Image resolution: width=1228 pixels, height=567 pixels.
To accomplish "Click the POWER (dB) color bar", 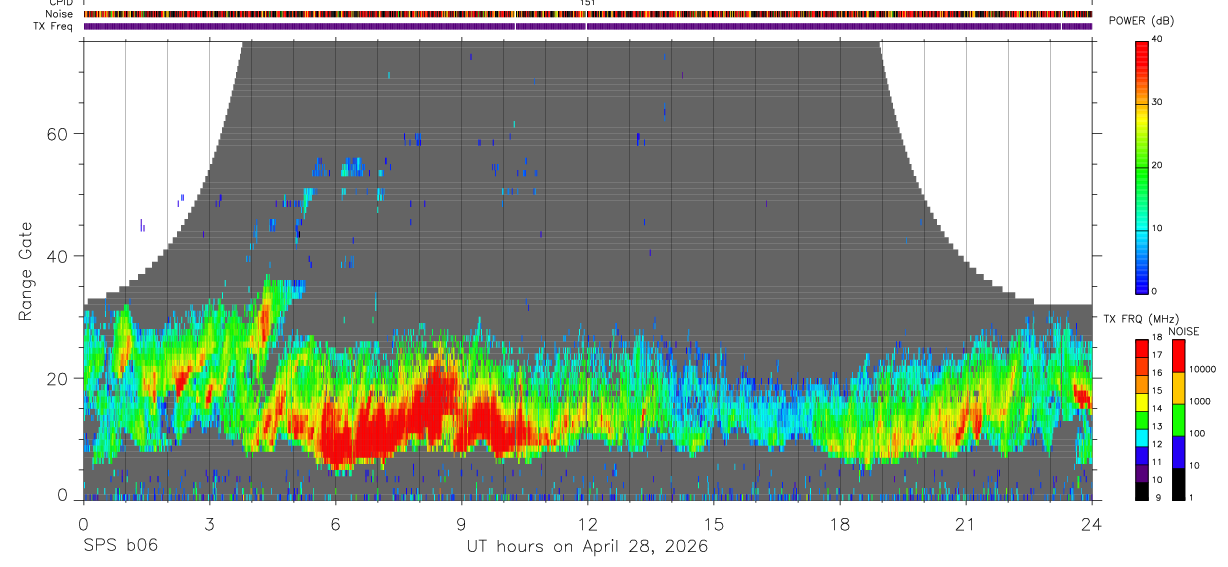I will [1142, 166].
